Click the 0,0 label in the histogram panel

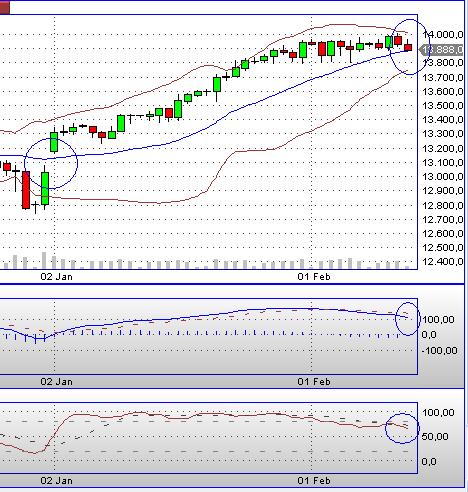click(429, 334)
